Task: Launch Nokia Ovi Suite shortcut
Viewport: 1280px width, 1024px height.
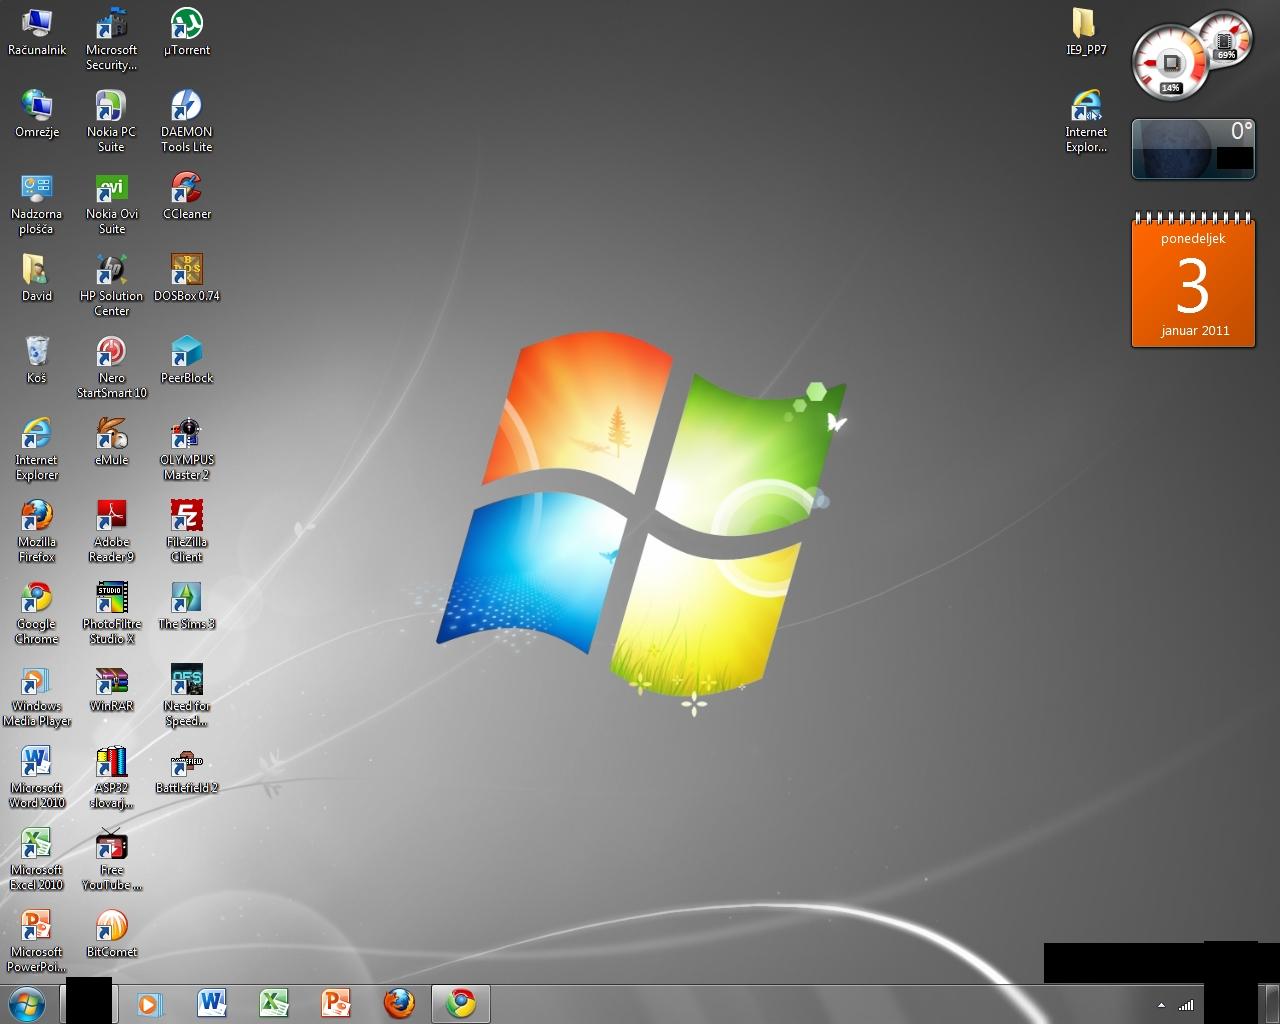Action: [x=111, y=204]
